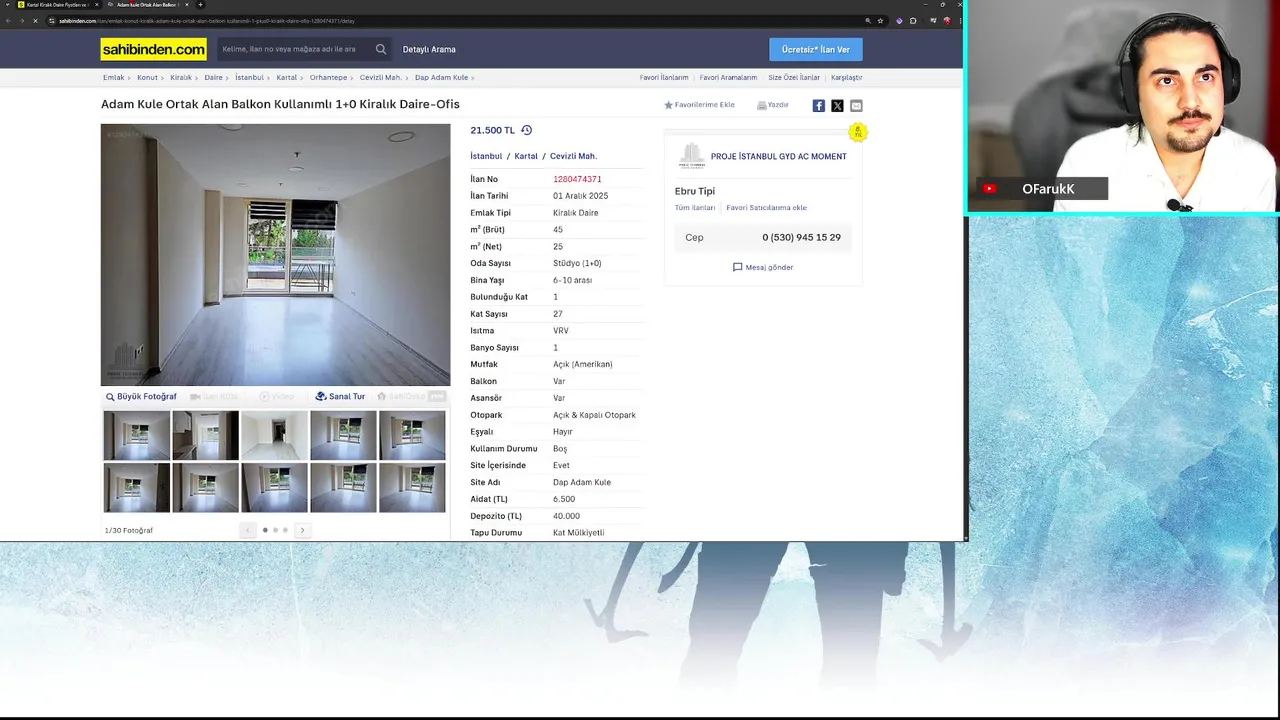The height and width of the screenshot is (720, 1280).
Task: Click the sahibinden.com logo
Action: (154, 49)
